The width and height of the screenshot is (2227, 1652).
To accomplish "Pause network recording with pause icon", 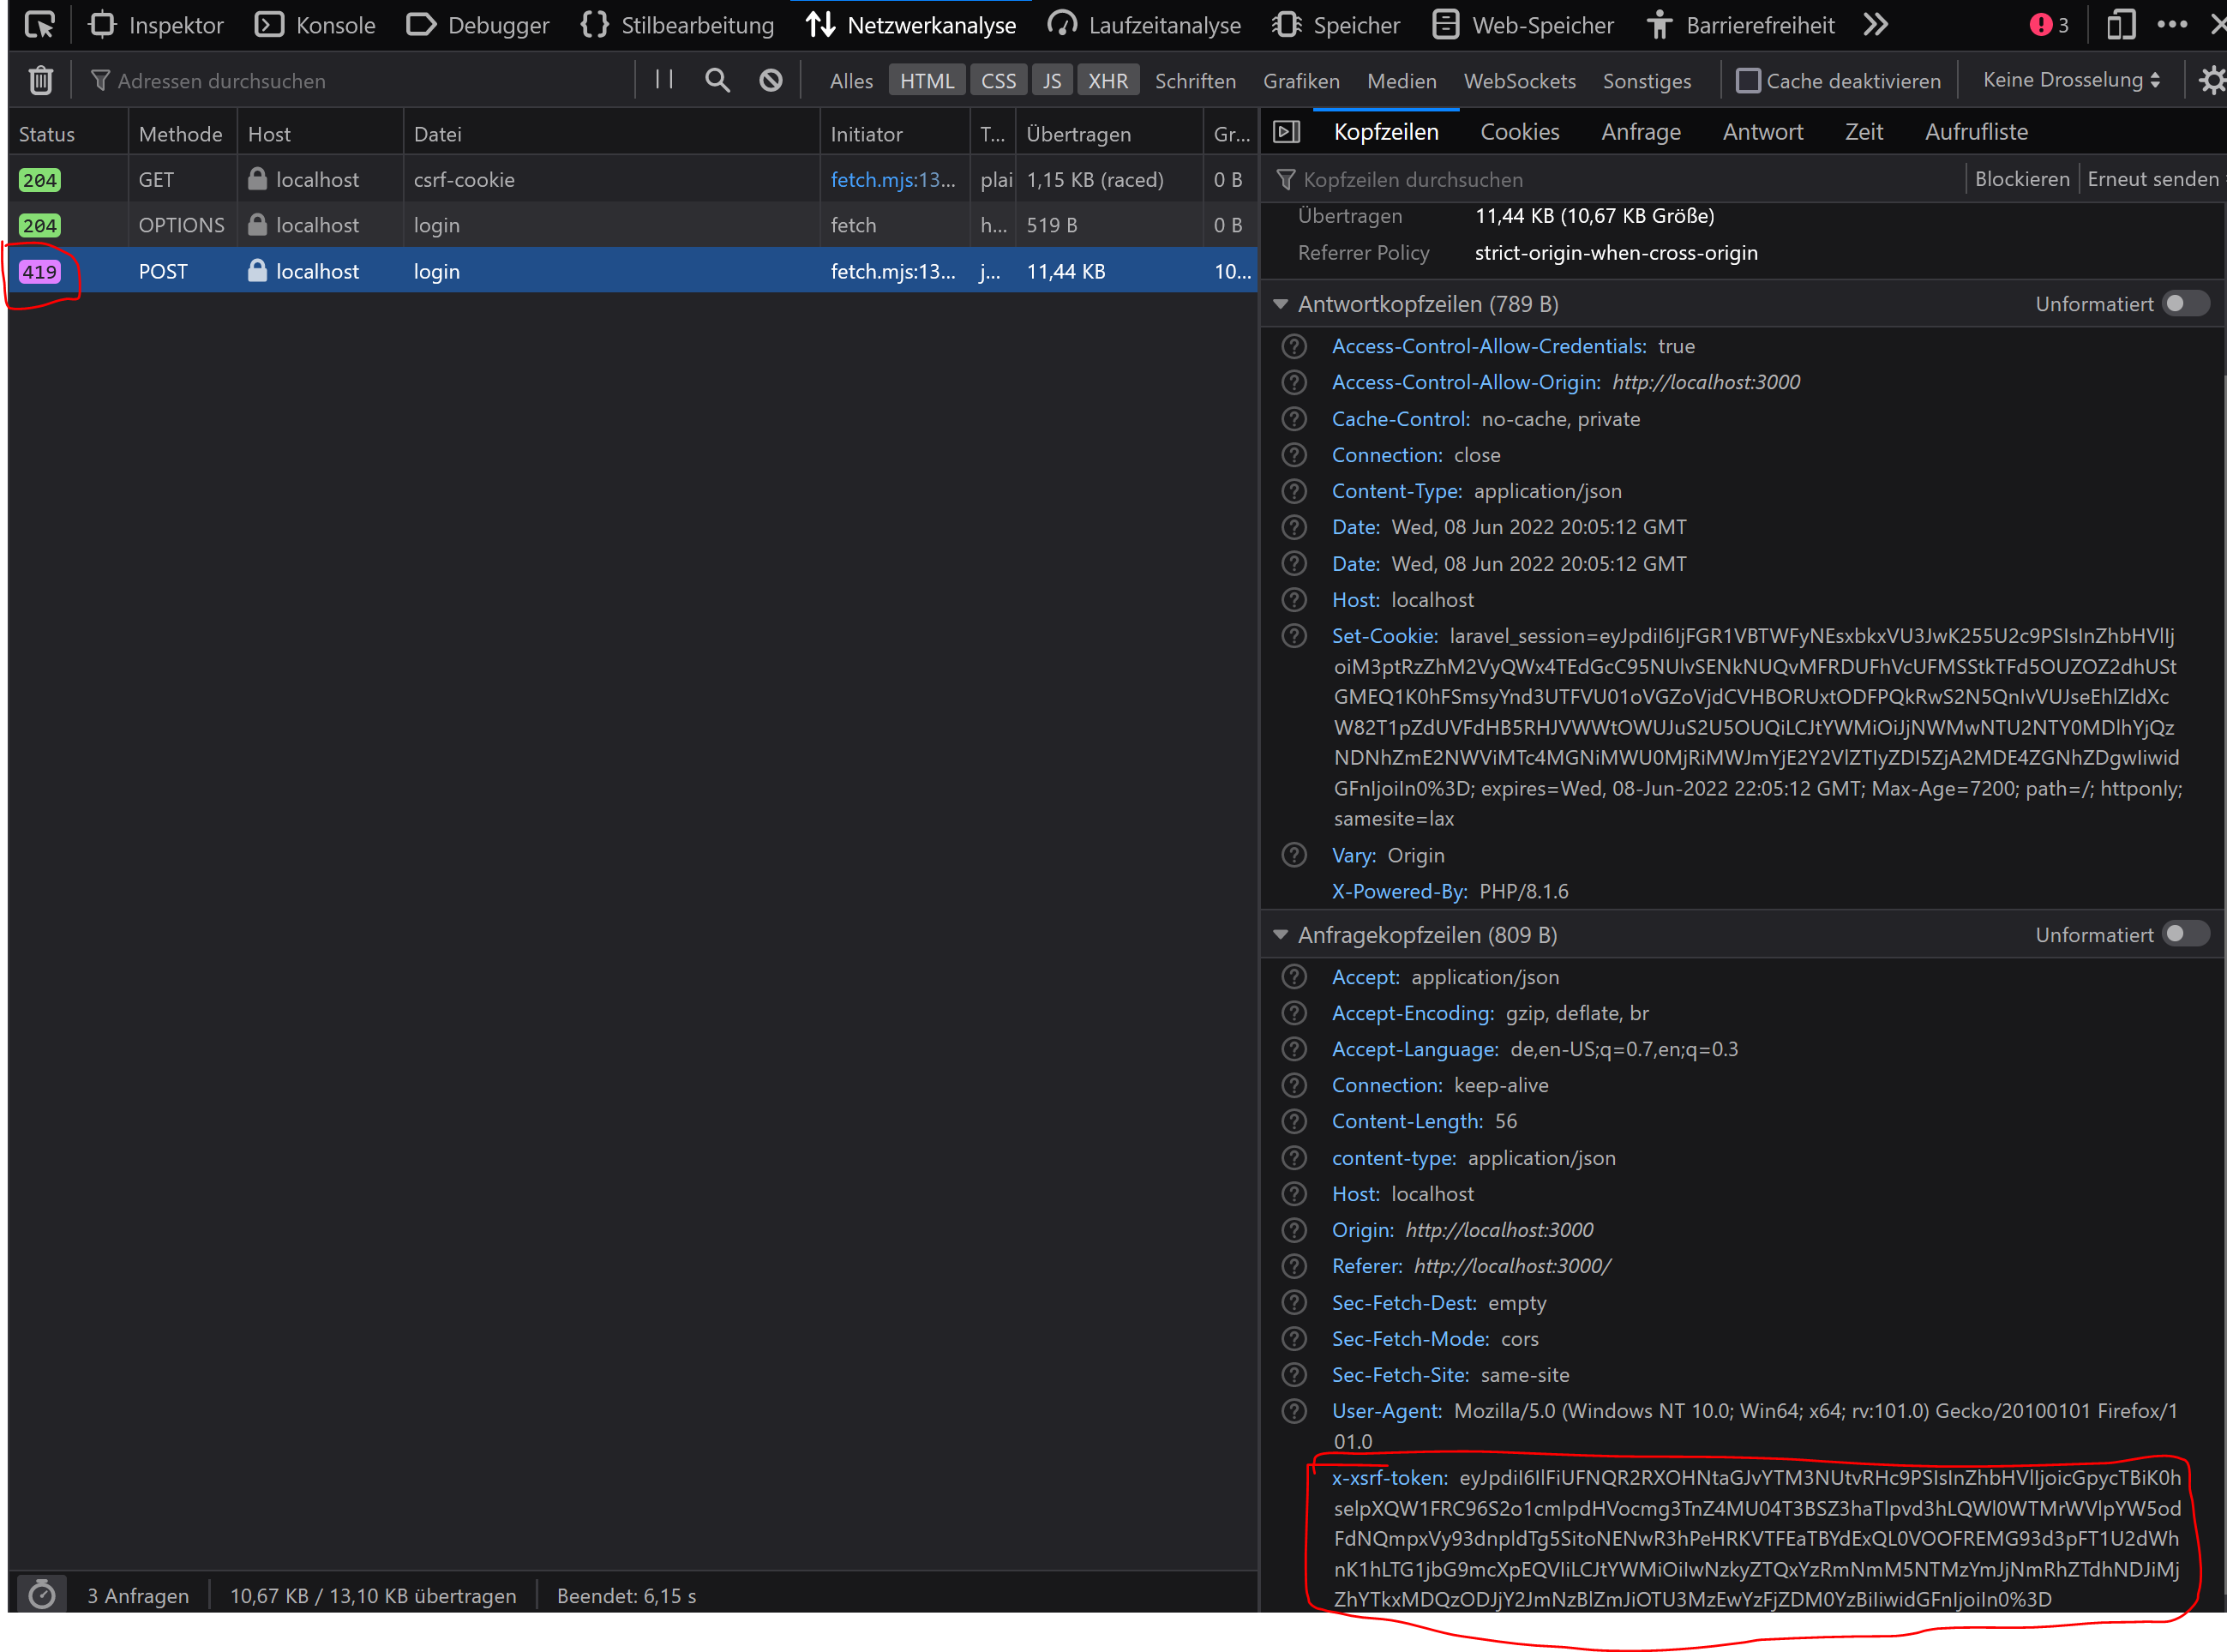I will pyautogui.click(x=664, y=80).
